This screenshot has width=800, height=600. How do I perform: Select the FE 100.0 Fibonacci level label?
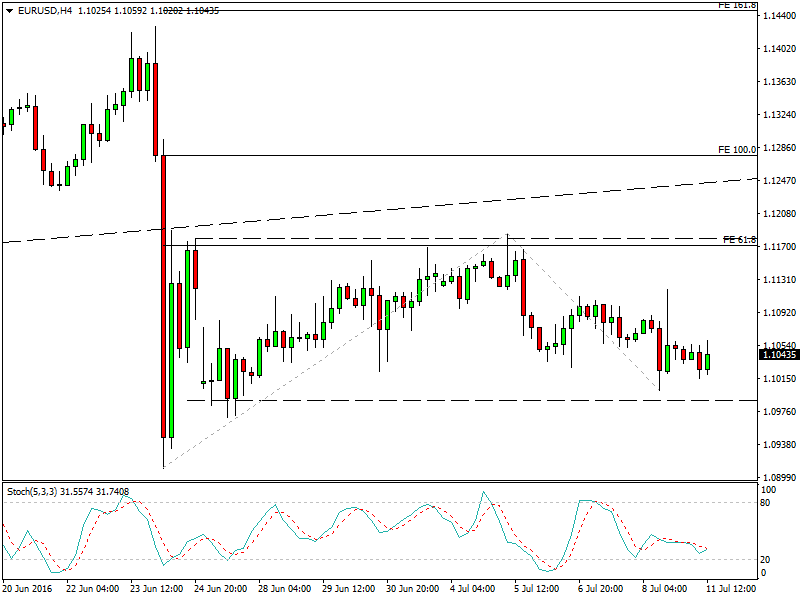(x=737, y=149)
